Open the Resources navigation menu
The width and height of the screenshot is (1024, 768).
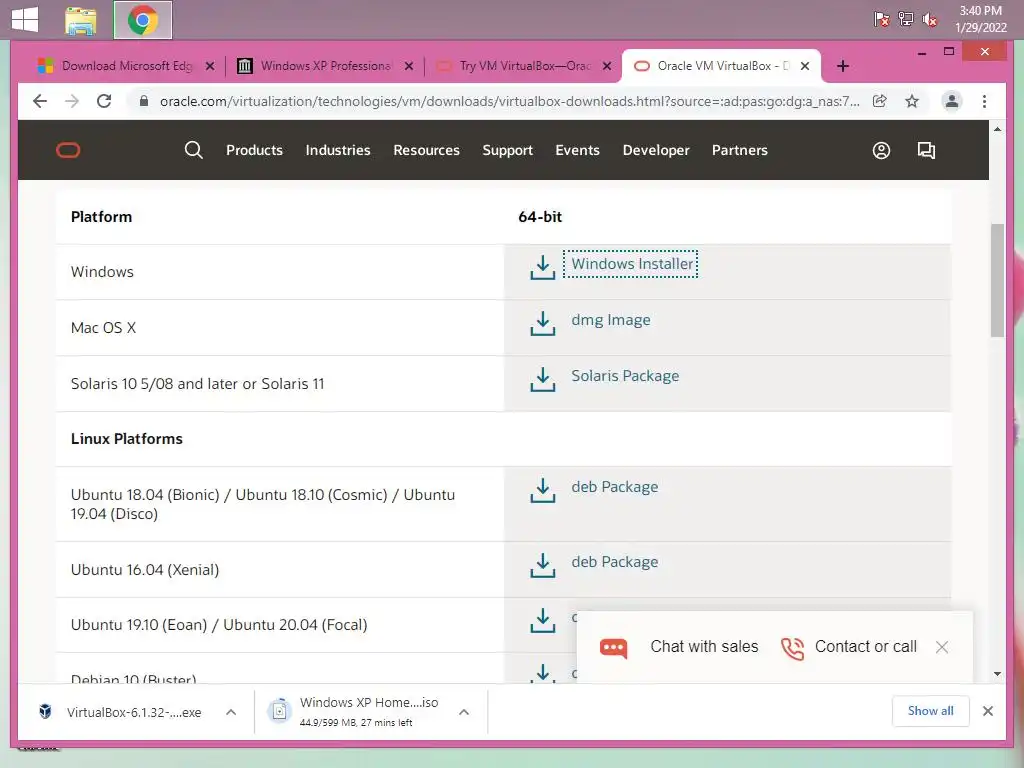coord(426,150)
